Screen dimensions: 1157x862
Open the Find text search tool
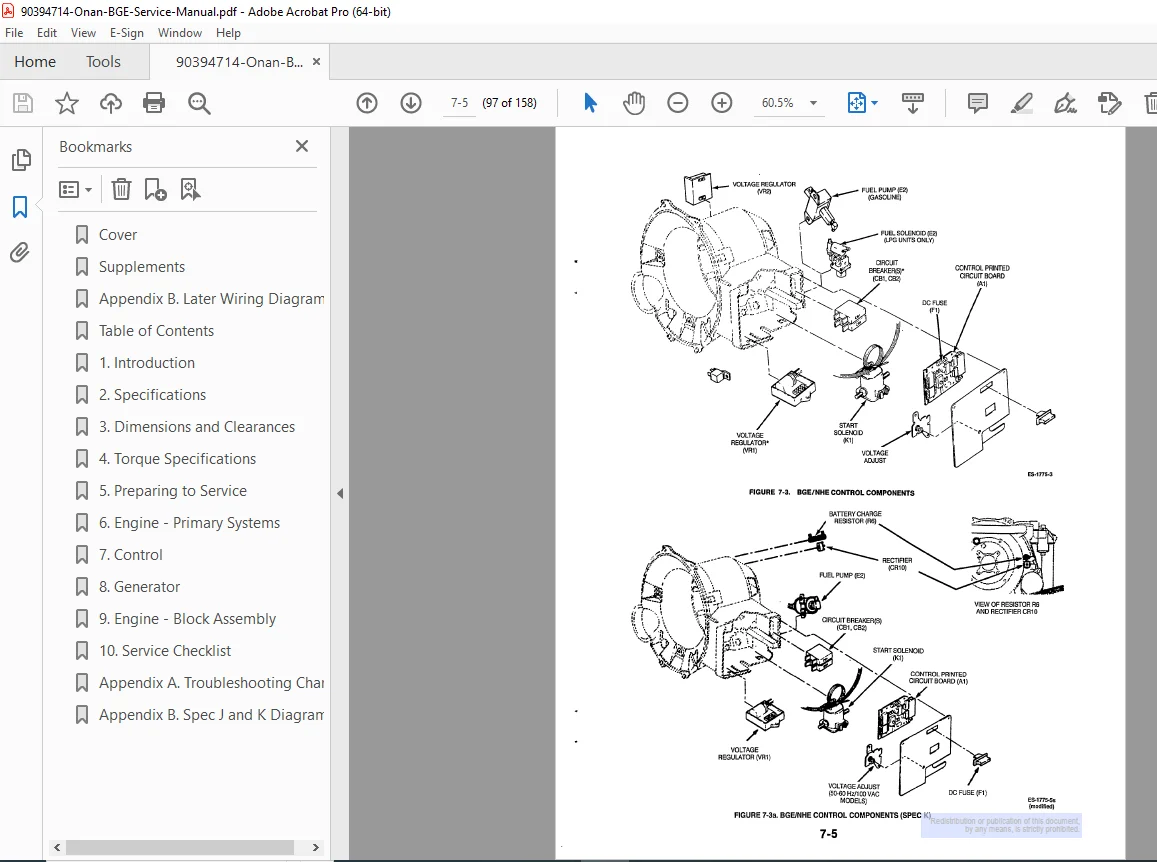pos(199,103)
